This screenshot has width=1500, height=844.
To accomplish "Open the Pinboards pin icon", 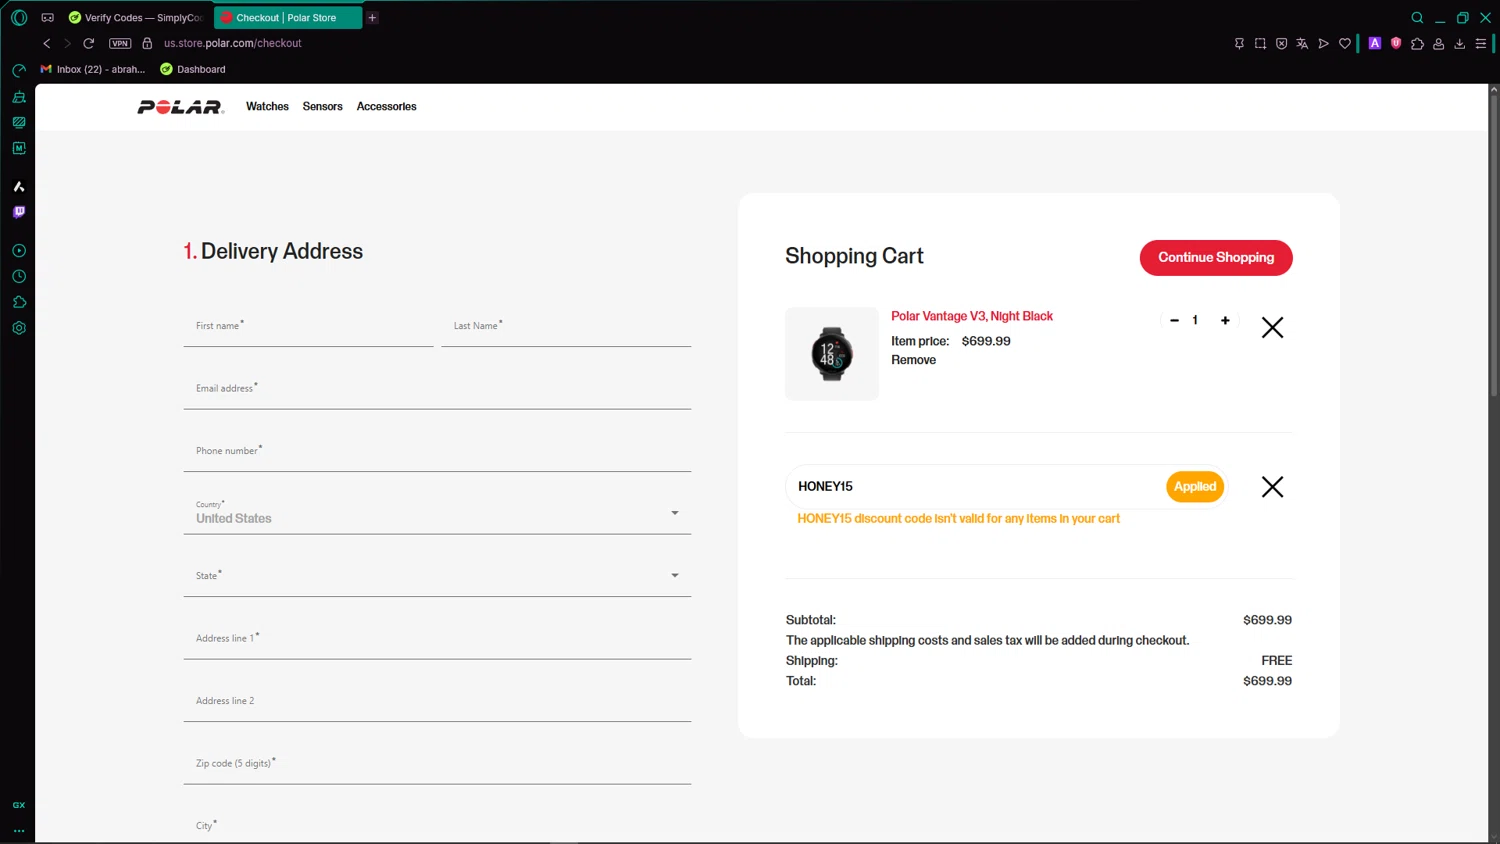I will coord(1239,43).
